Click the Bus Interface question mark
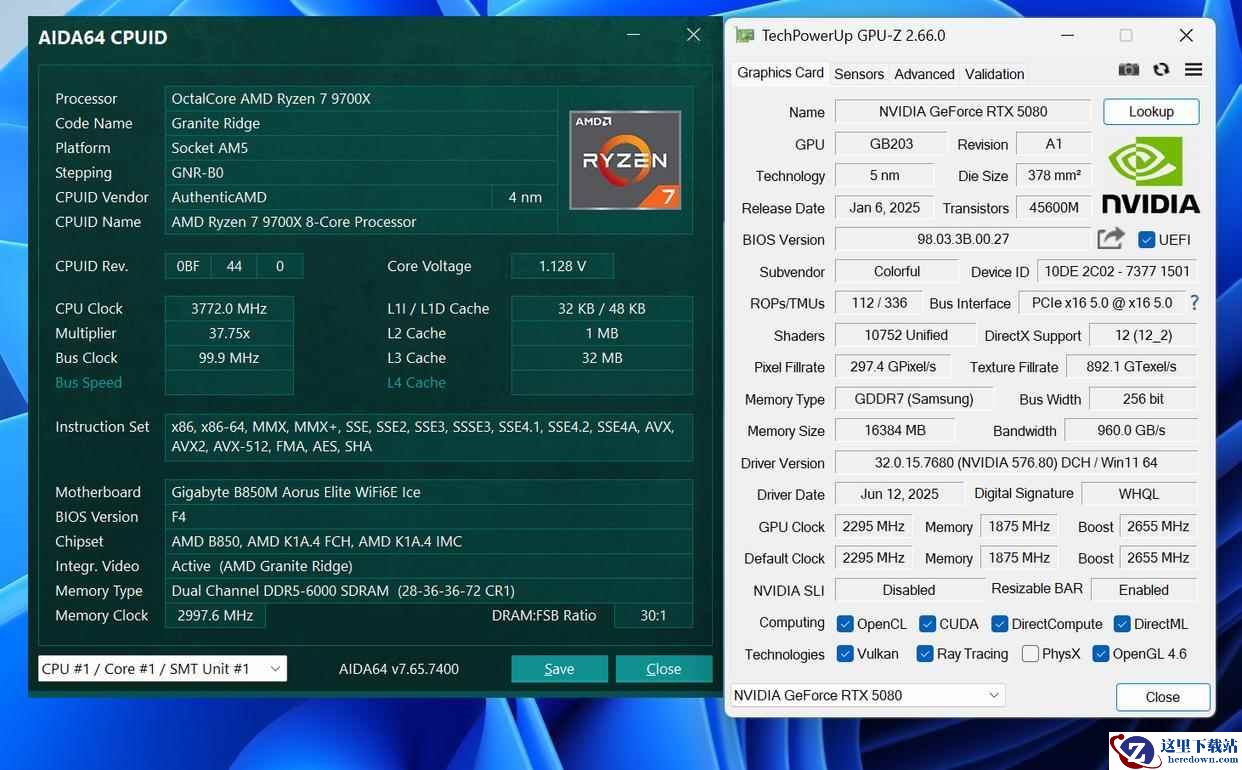This screenshot has height=770, width=1242. click(1194, 302)
